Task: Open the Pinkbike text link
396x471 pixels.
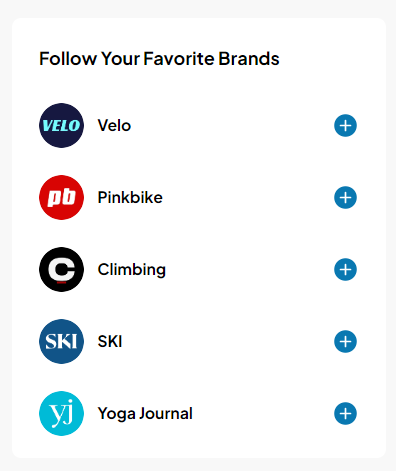Action: (x=130, y=198)
